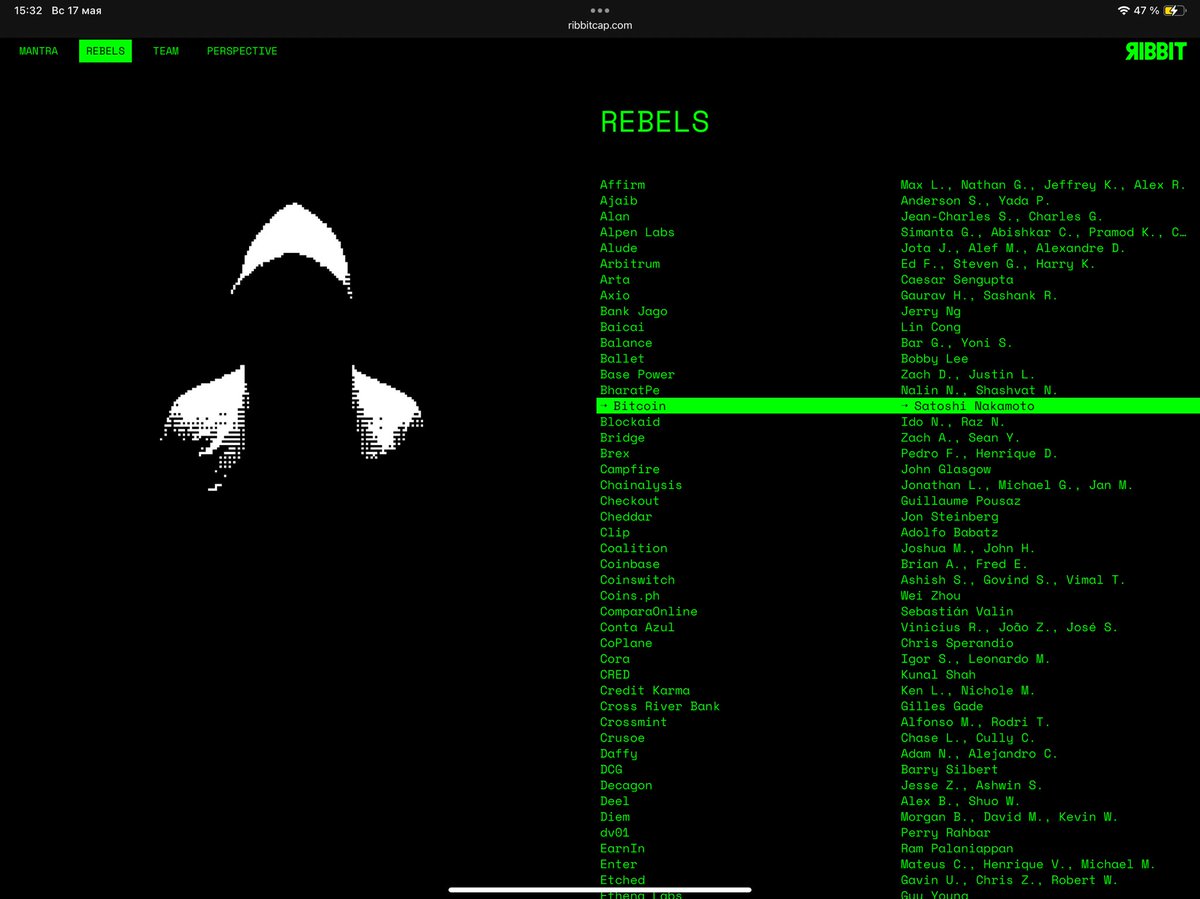This screenshot has height=899, width=1200.
Task: Click the Cora list item
Action: pos(615,659)
